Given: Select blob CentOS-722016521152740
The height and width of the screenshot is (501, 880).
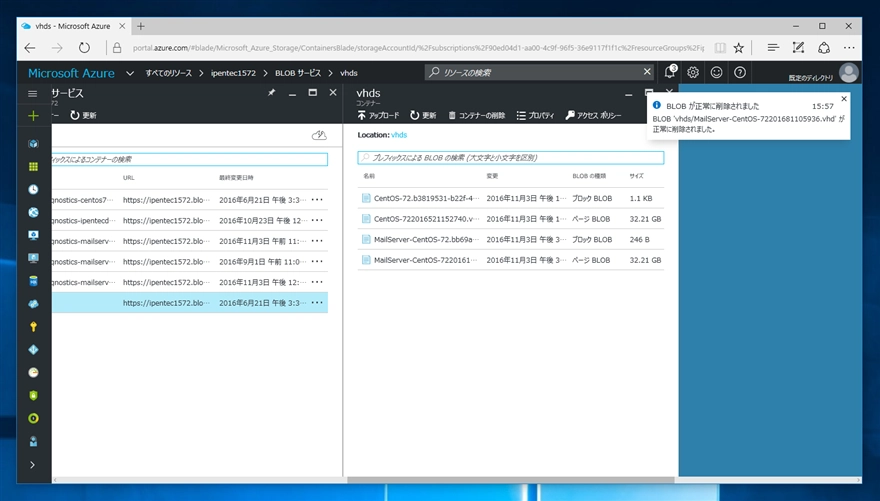Looking at the screenshot, I should click(511, 219).
